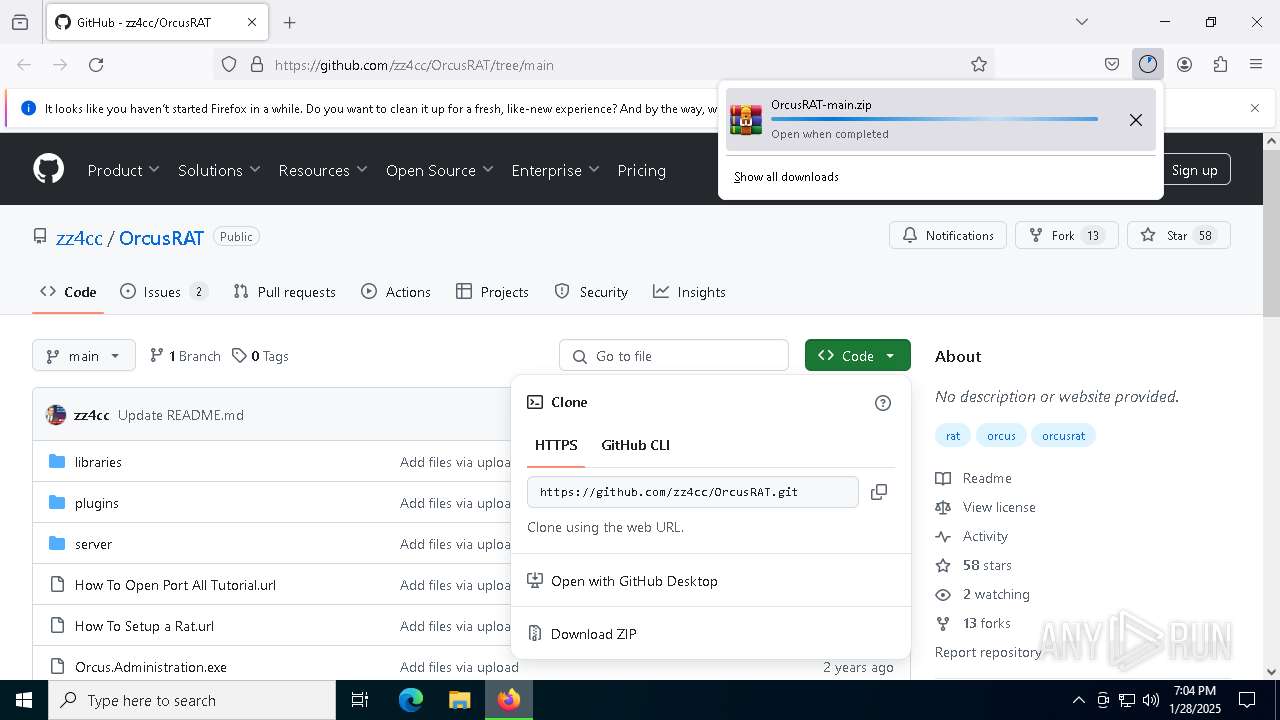Open the server folder

[x=93, y=544]
